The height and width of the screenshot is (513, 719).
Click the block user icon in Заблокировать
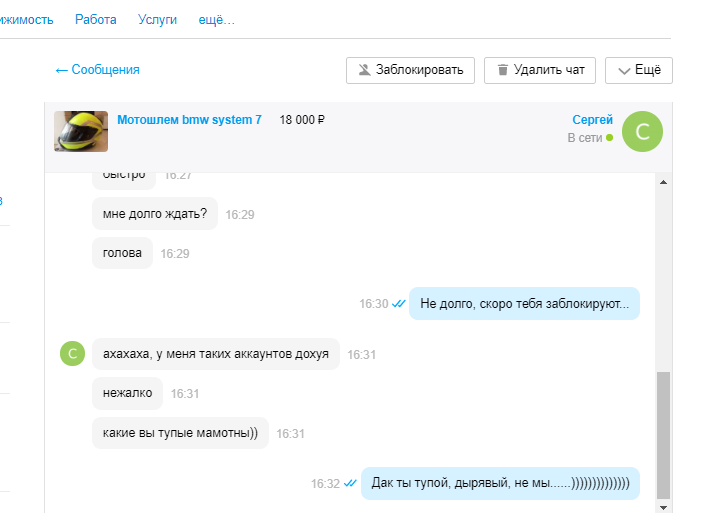tap(364, 70)
